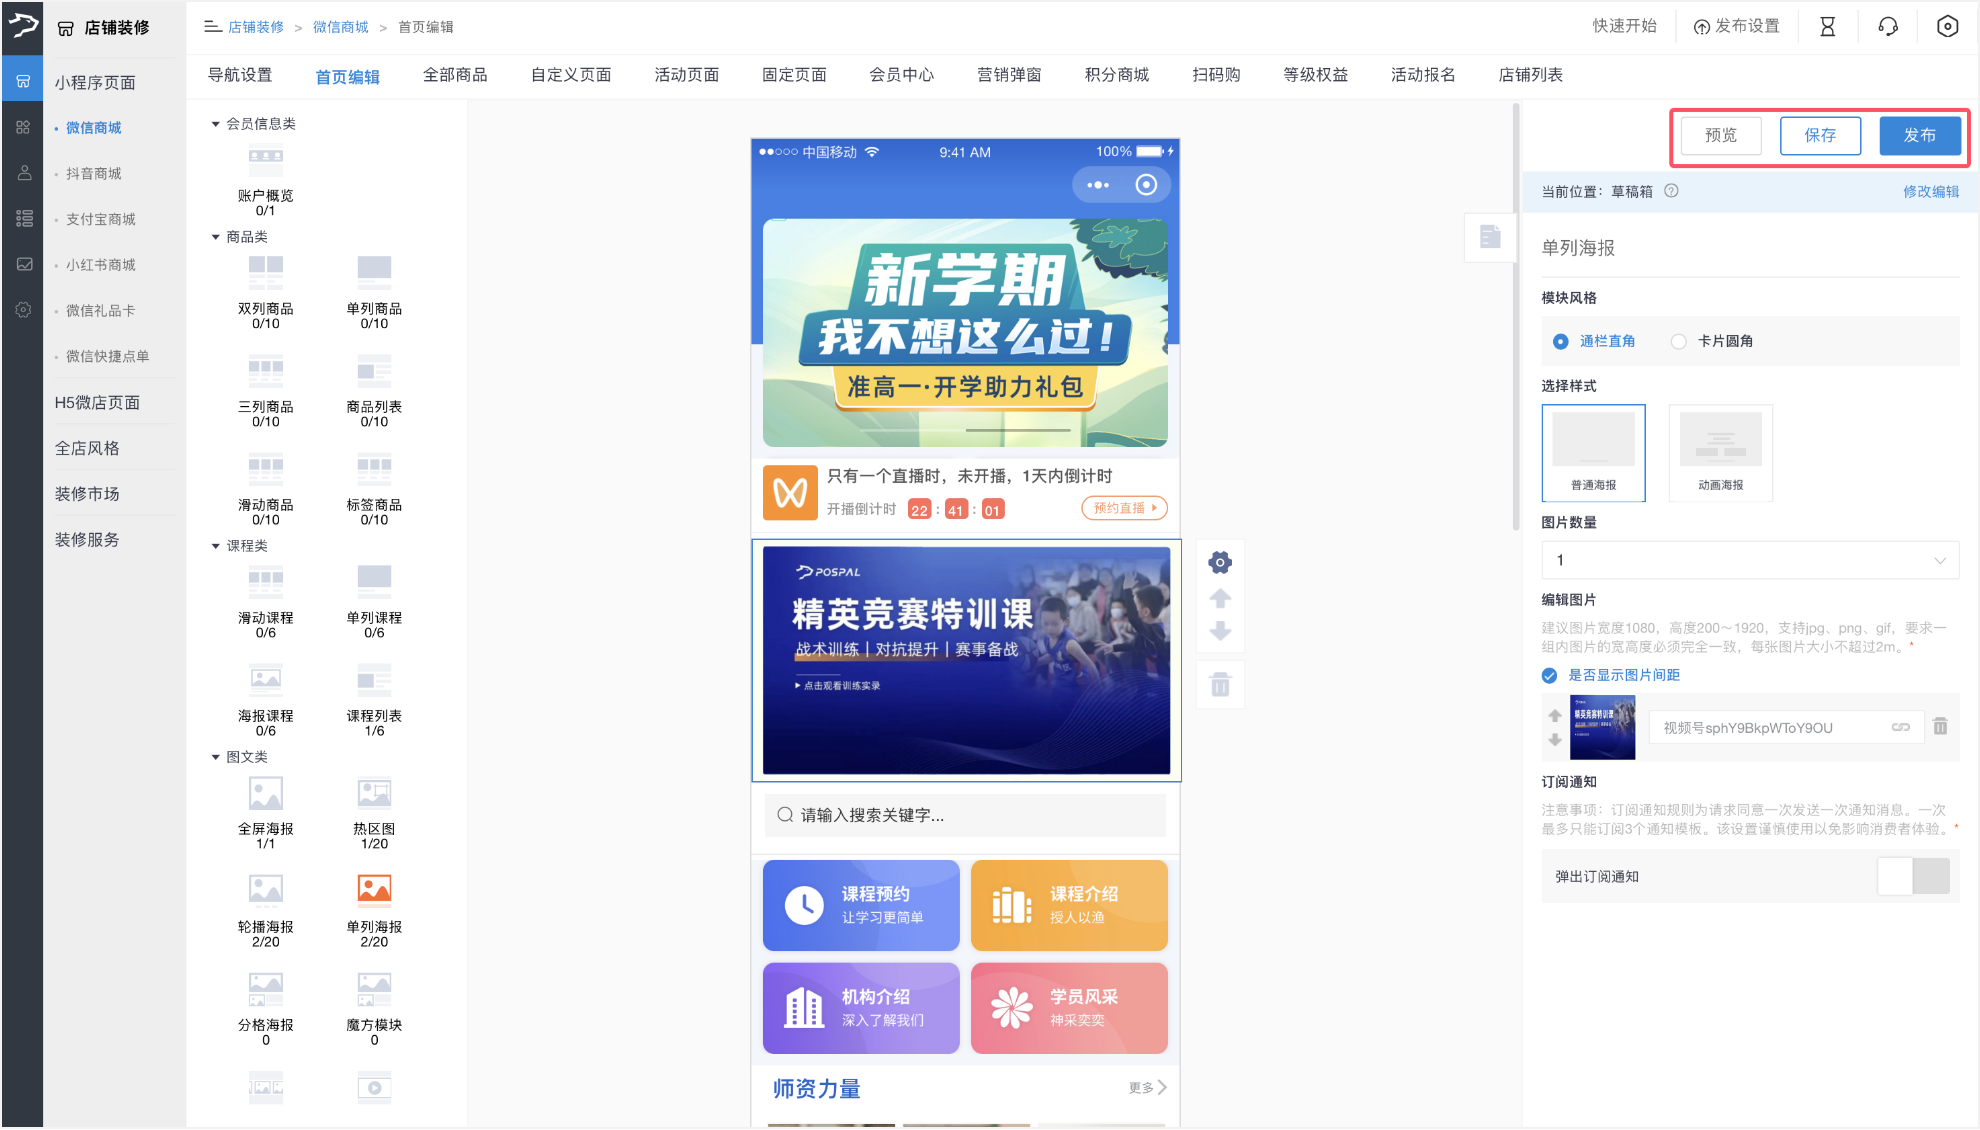Move the selected component down with the arrow icon
Viewport: 1980px width, 1130px height.
pyautogui.click(x=1220, y=631)
